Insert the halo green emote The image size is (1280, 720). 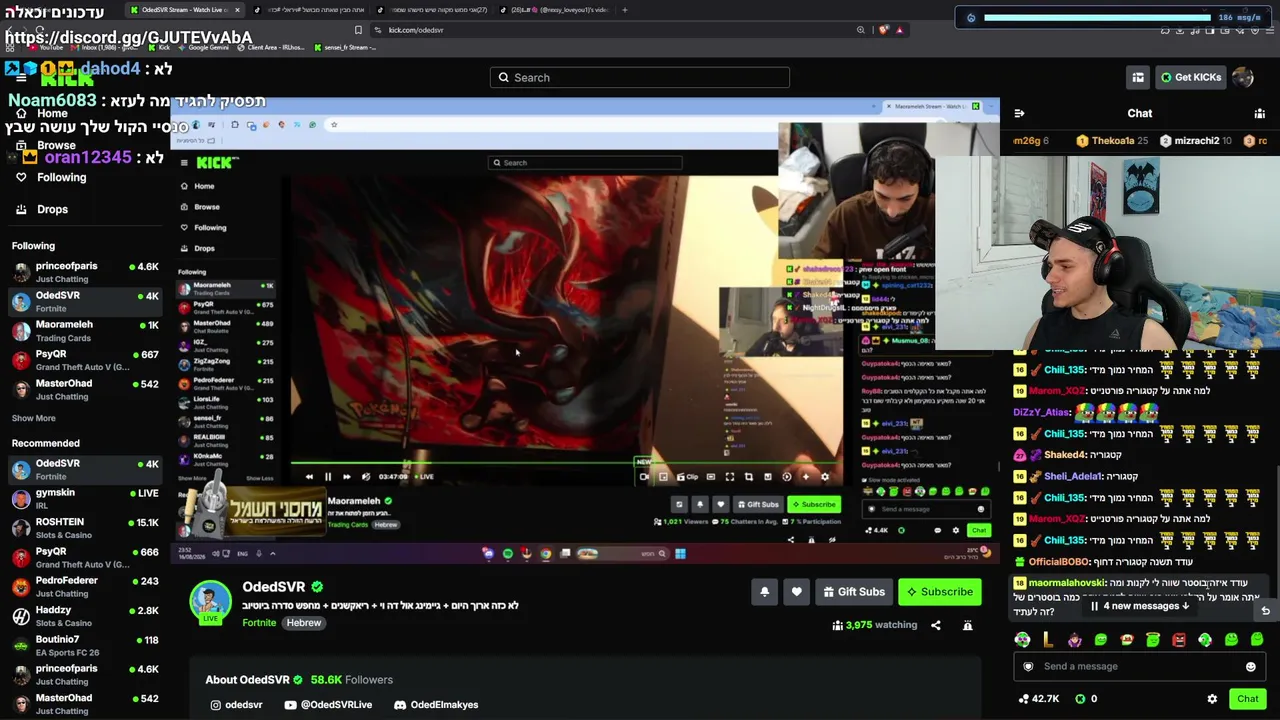point(1152,640)
